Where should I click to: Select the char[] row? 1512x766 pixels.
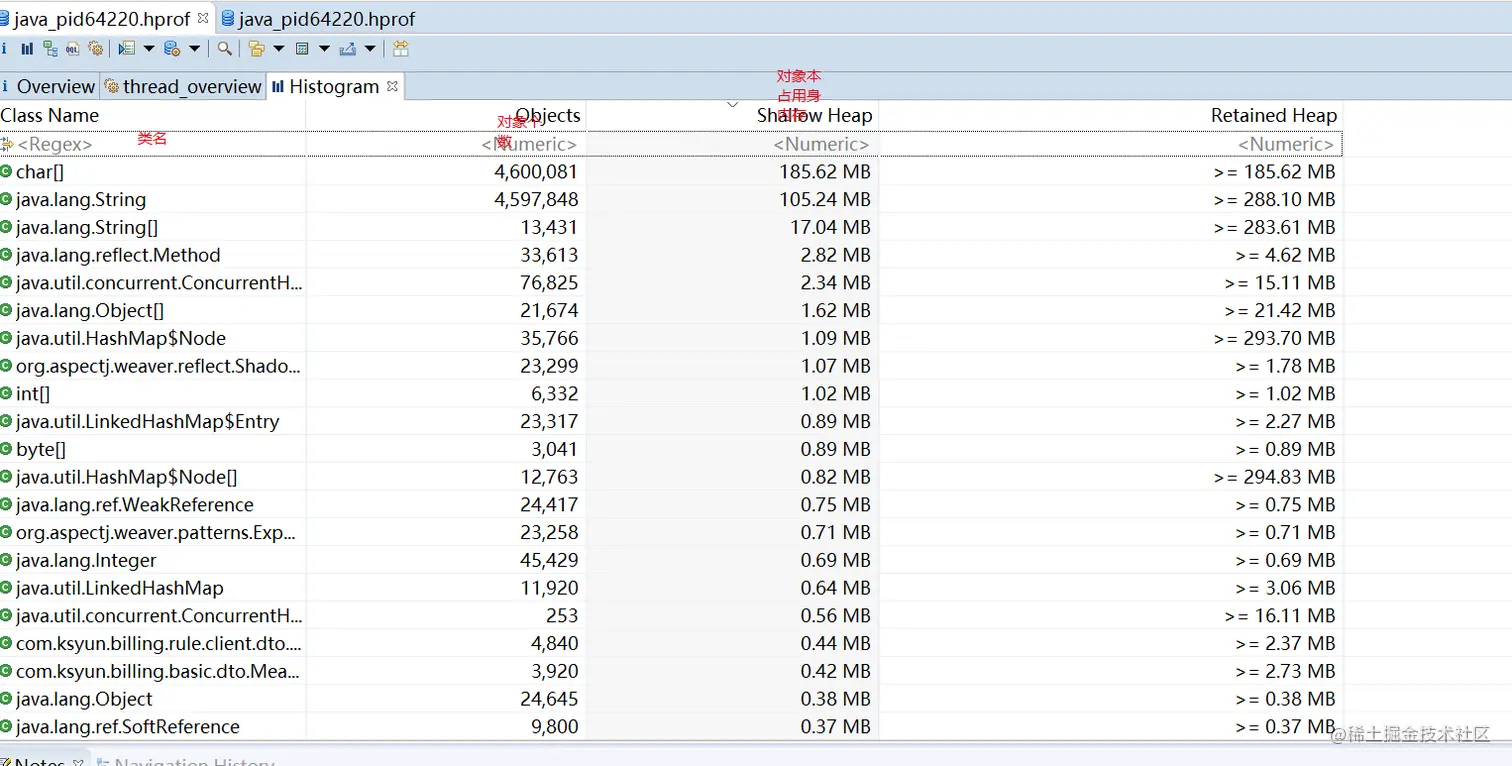[671, 171]
